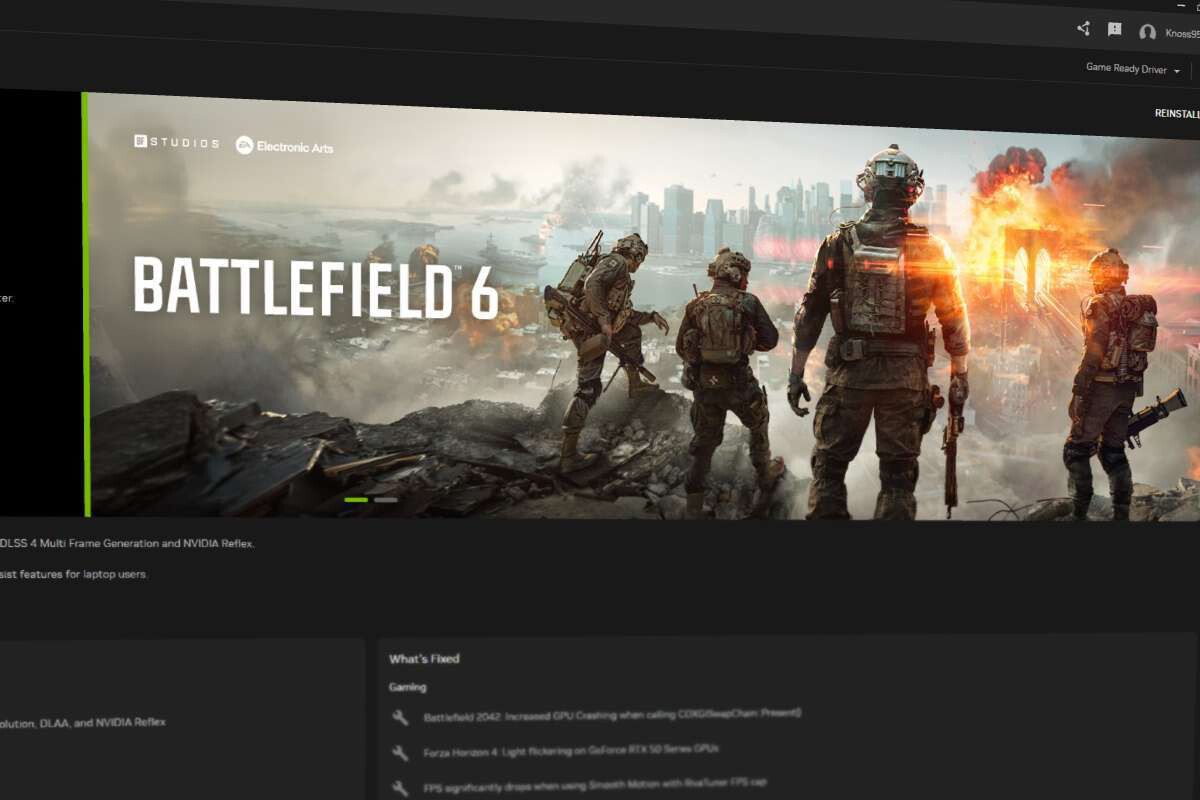Click the BATTLEFIELD 6 title text
The height and width of the screenshot is (800, 1200).
315,287
